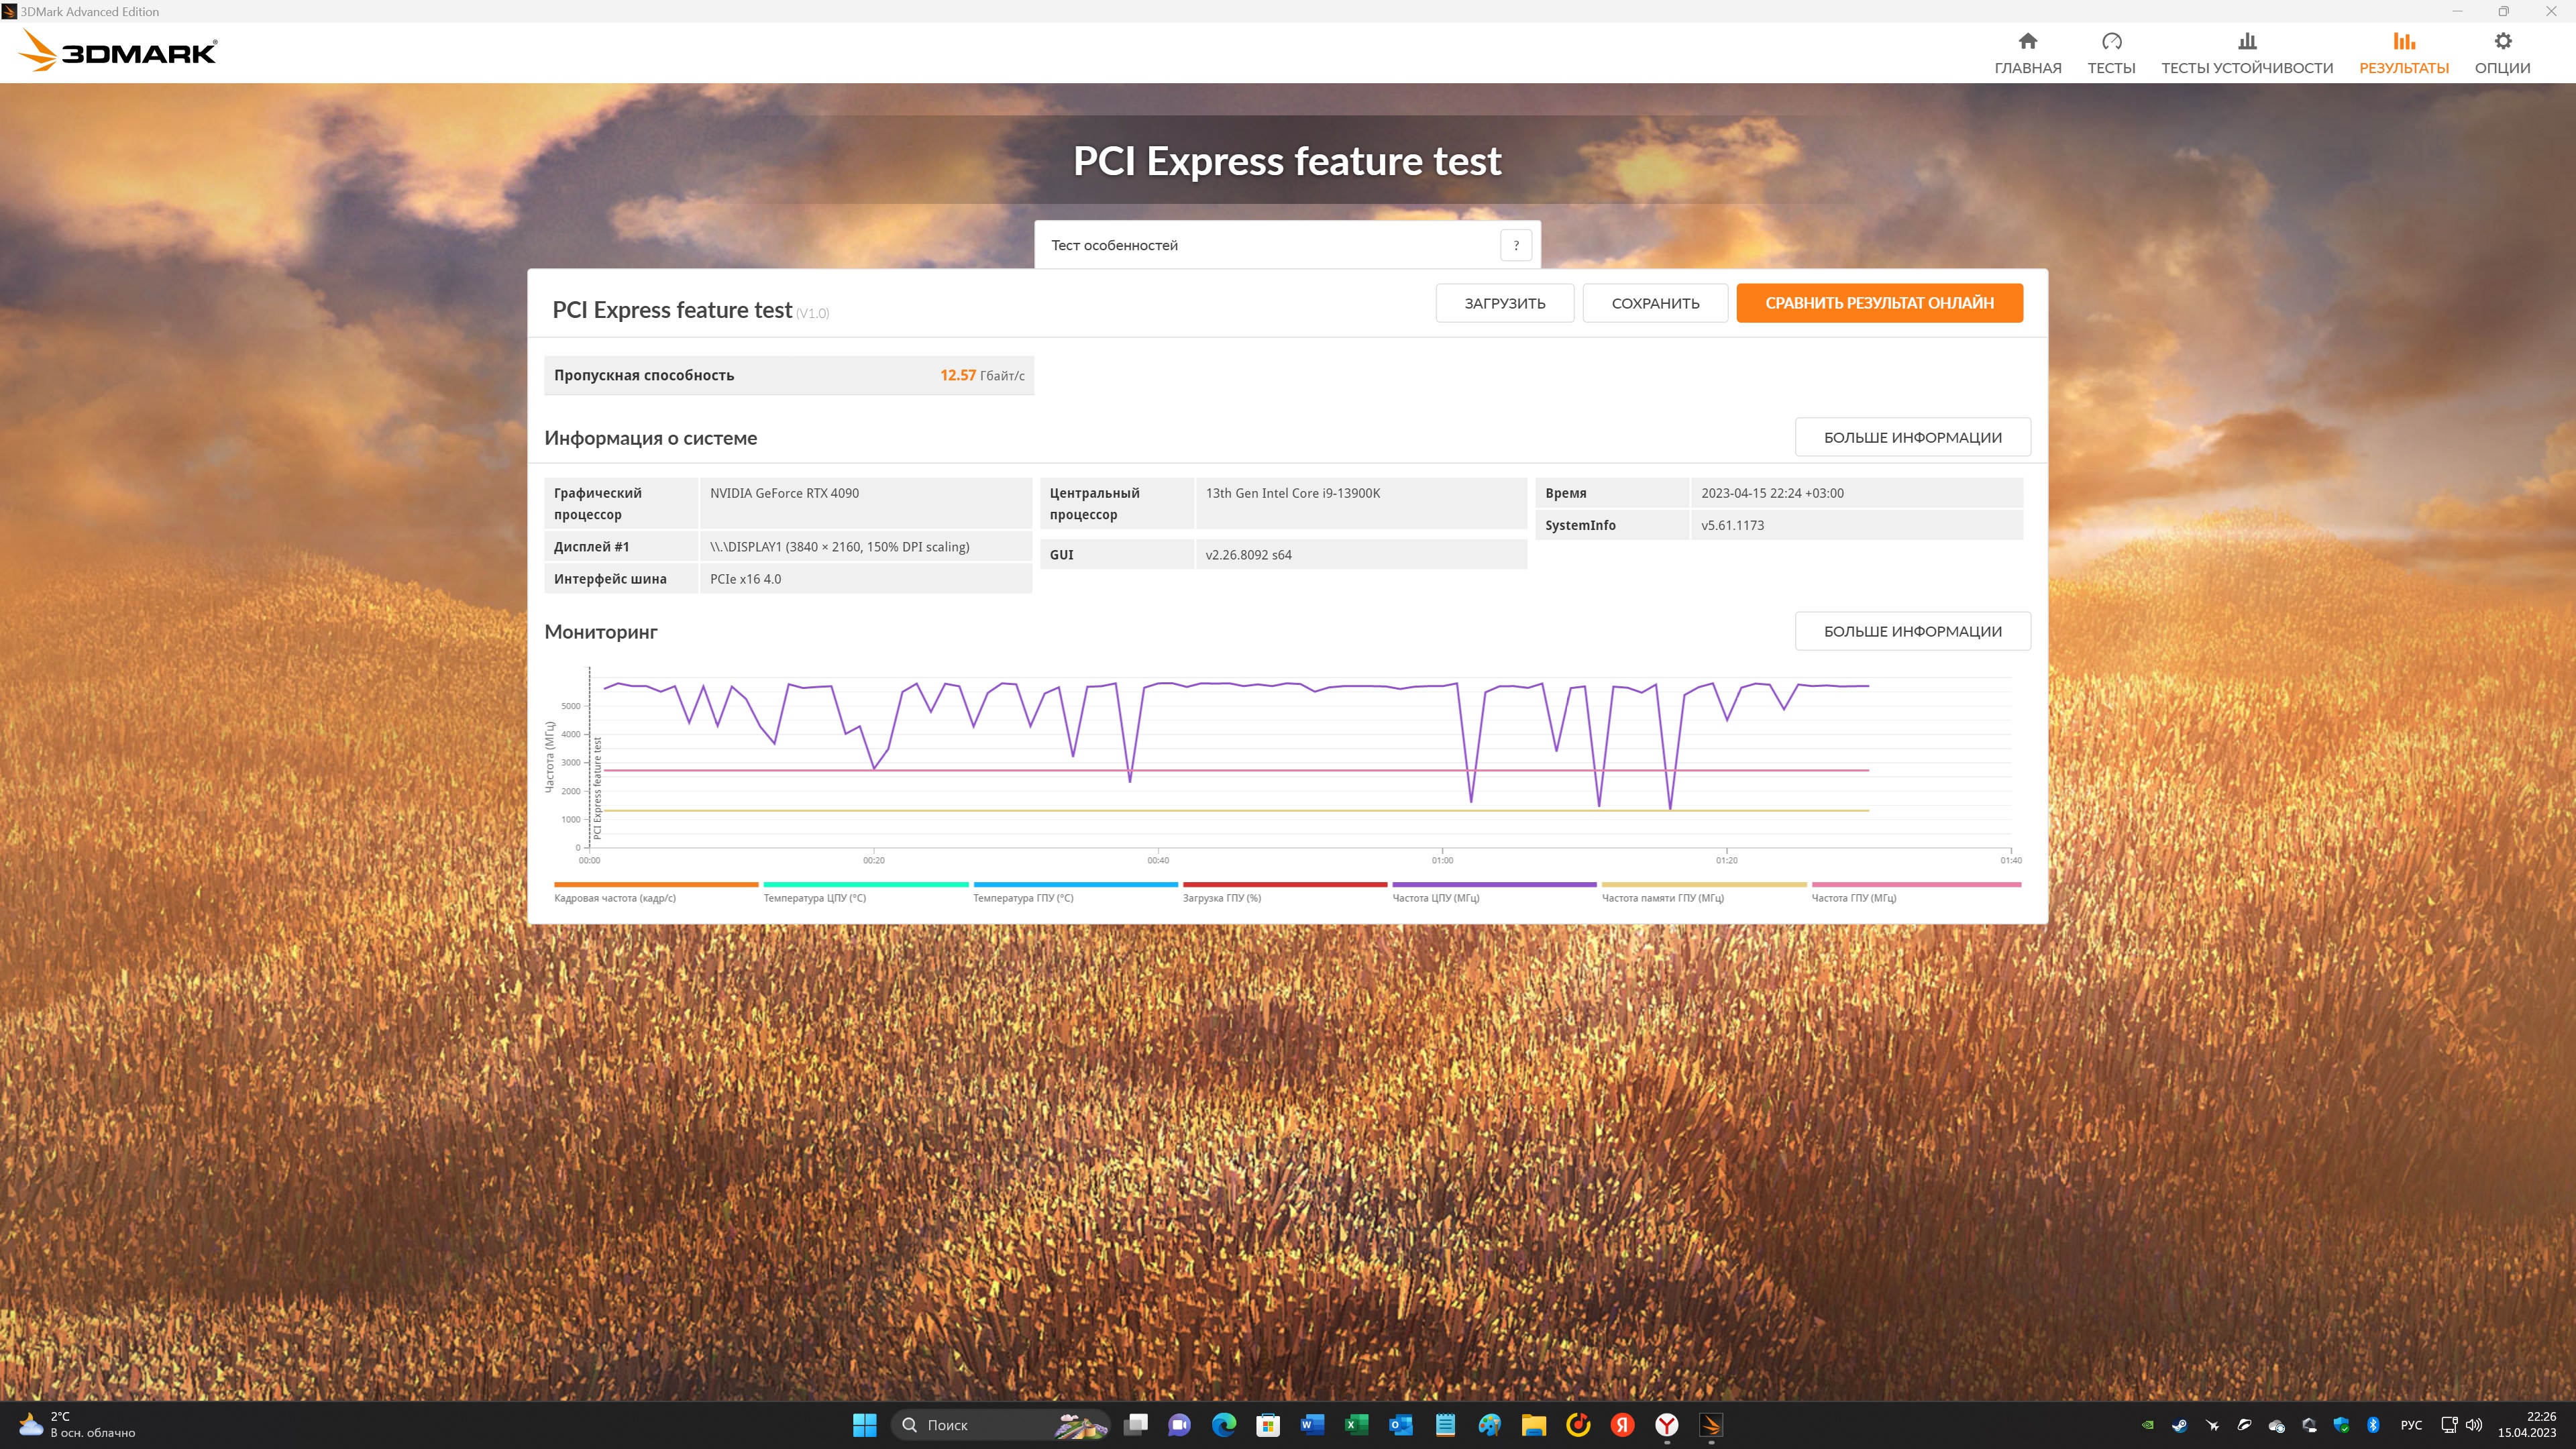Open Опции settings gear icon
The image size is (2576, 1449).
pyautogui.click(x=2502, y=42)
